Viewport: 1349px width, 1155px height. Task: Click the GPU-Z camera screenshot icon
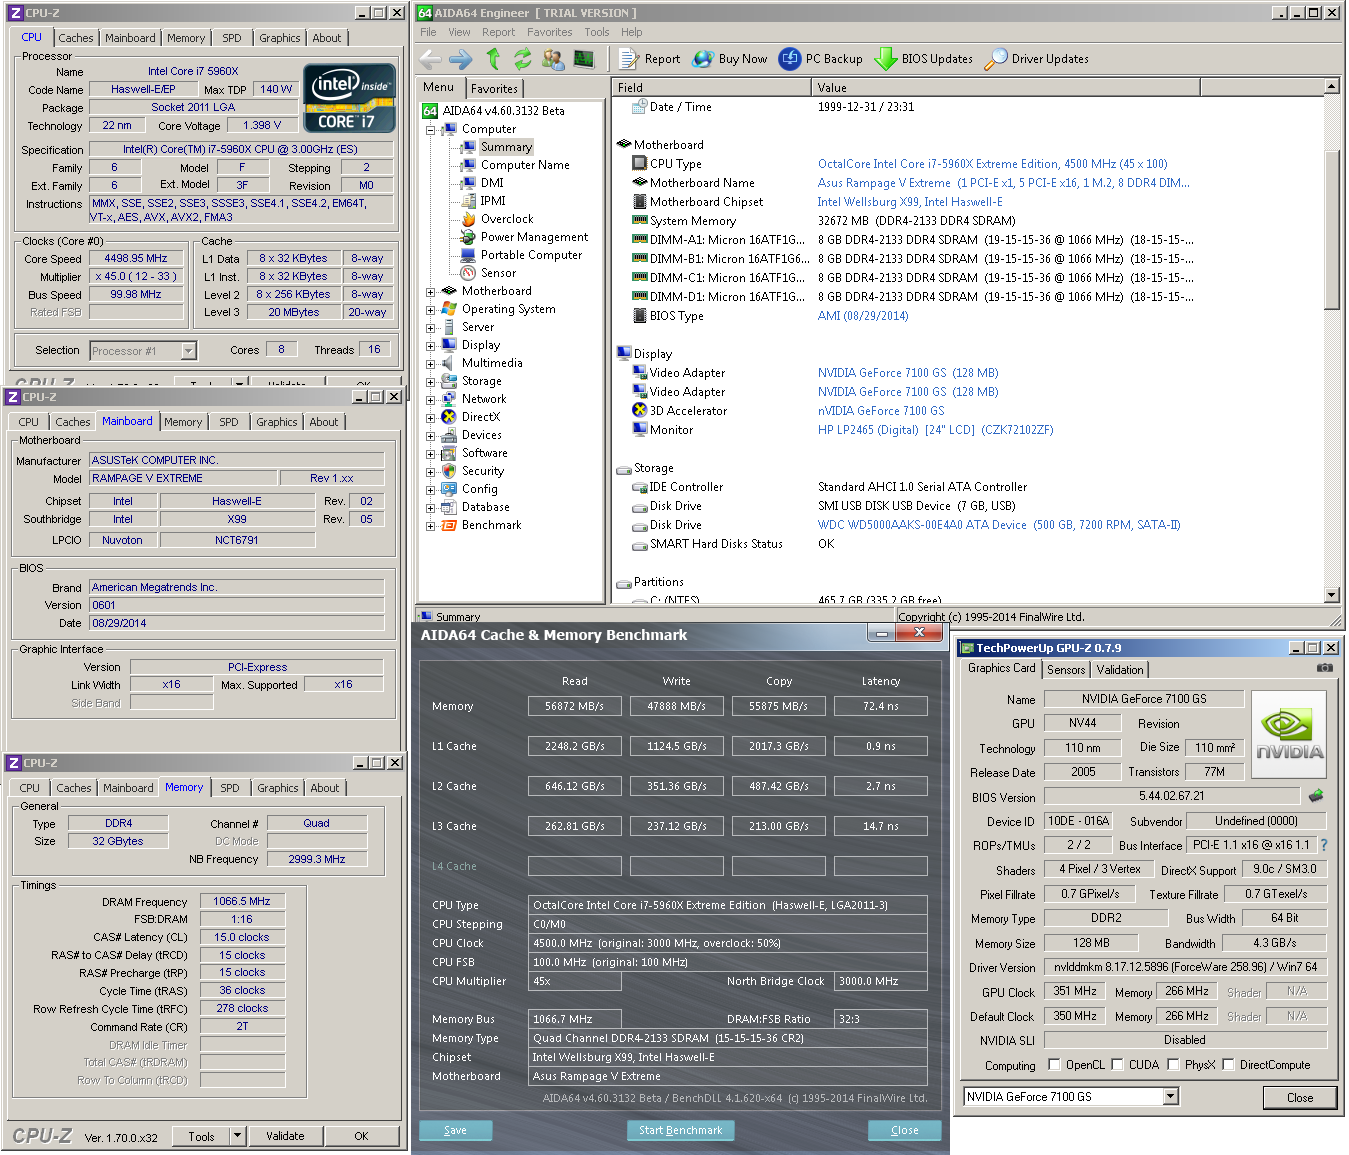(x=1325, y=668)
